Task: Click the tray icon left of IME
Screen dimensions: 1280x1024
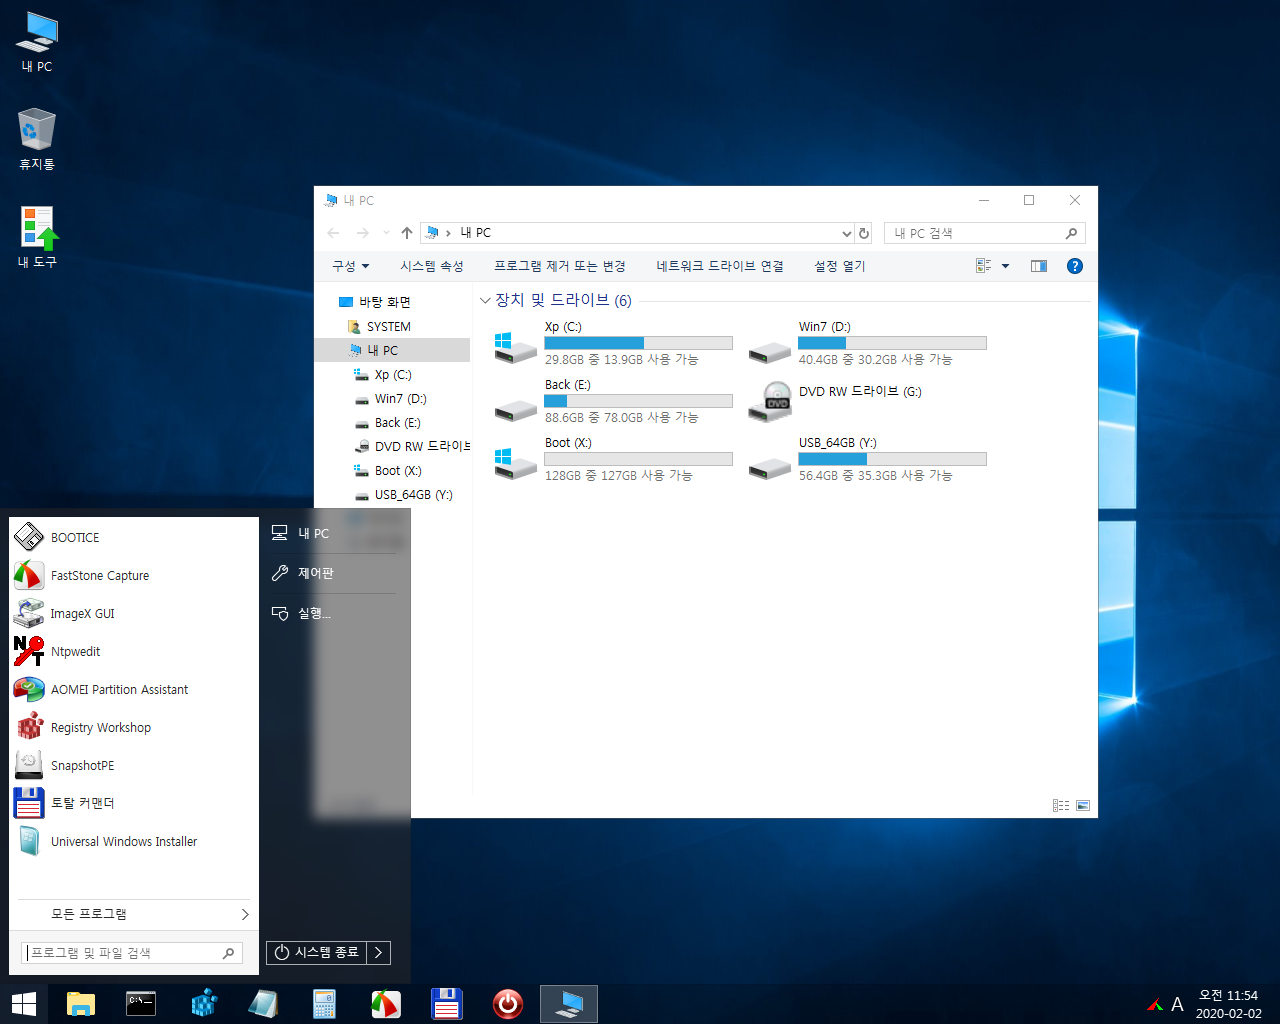Action: click(1154, 1004)
